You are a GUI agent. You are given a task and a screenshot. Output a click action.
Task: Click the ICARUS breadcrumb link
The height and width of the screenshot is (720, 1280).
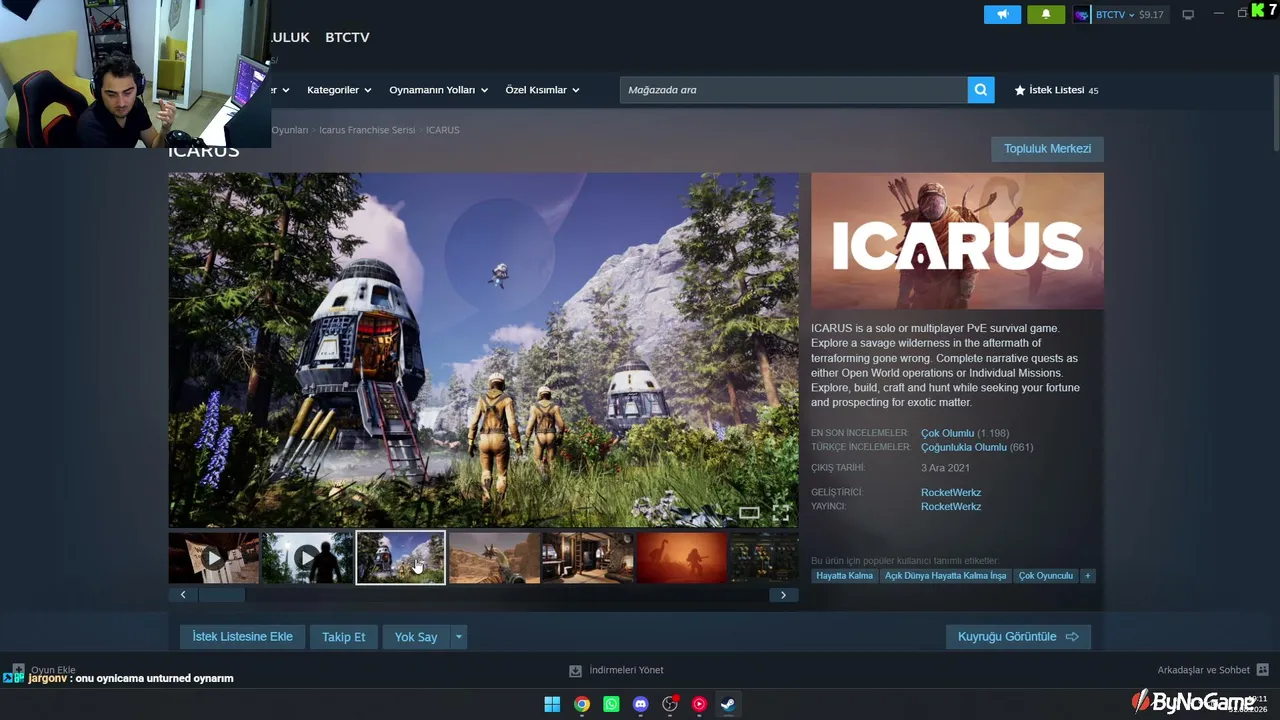pyautogui.click(x=443, y=130)
